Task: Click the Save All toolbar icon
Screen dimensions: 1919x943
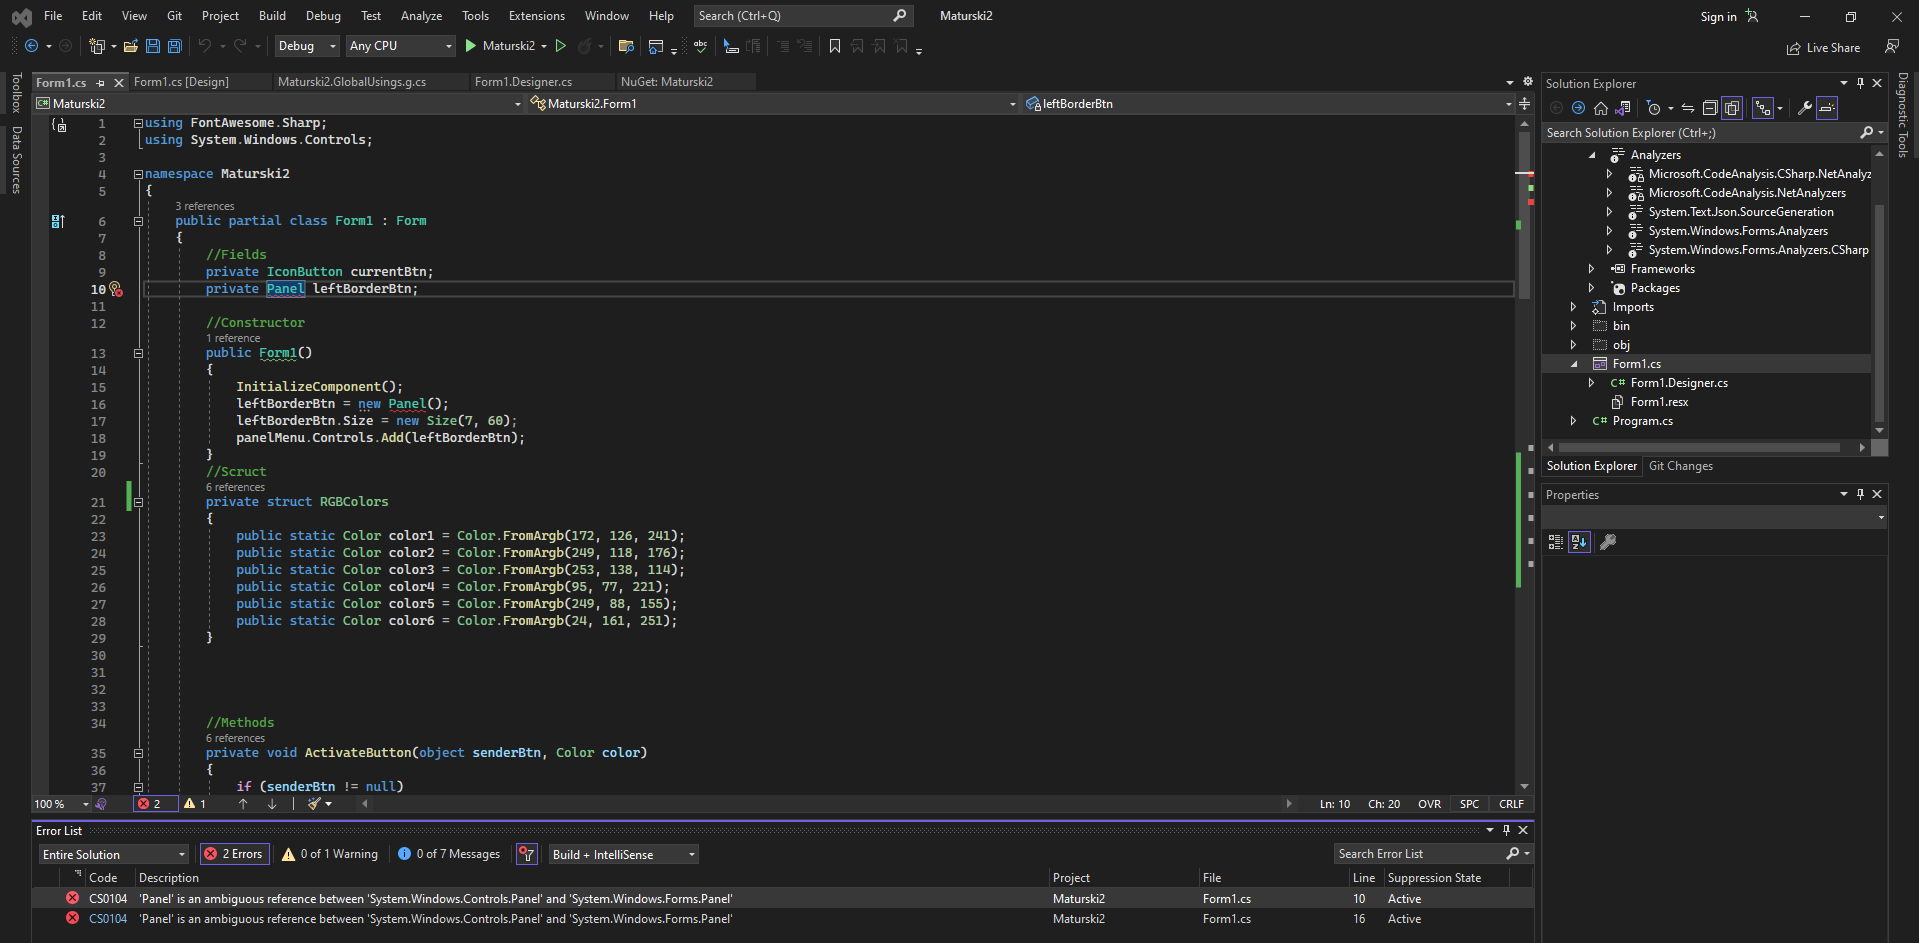Action: pyautogui.click(x=174, y=46)
